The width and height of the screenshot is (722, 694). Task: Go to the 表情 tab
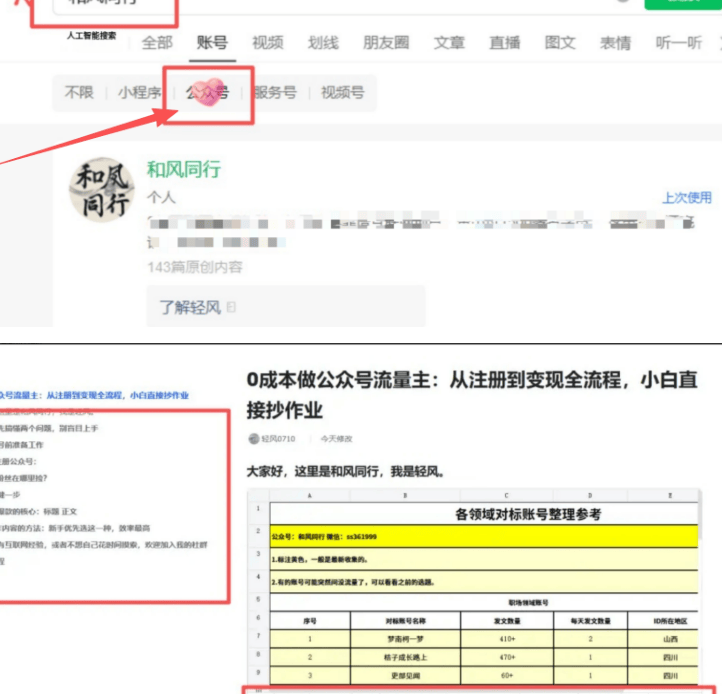615,42
